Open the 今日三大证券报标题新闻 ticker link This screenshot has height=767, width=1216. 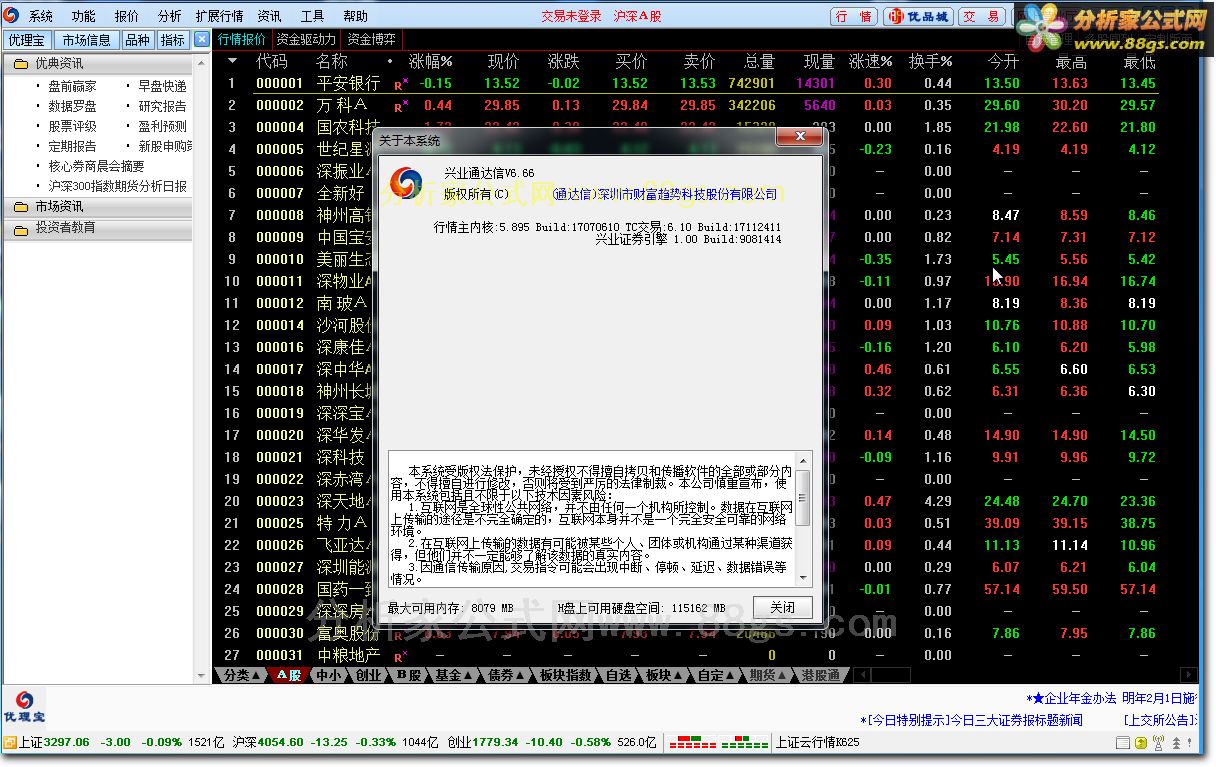click(x=971, y=720)
